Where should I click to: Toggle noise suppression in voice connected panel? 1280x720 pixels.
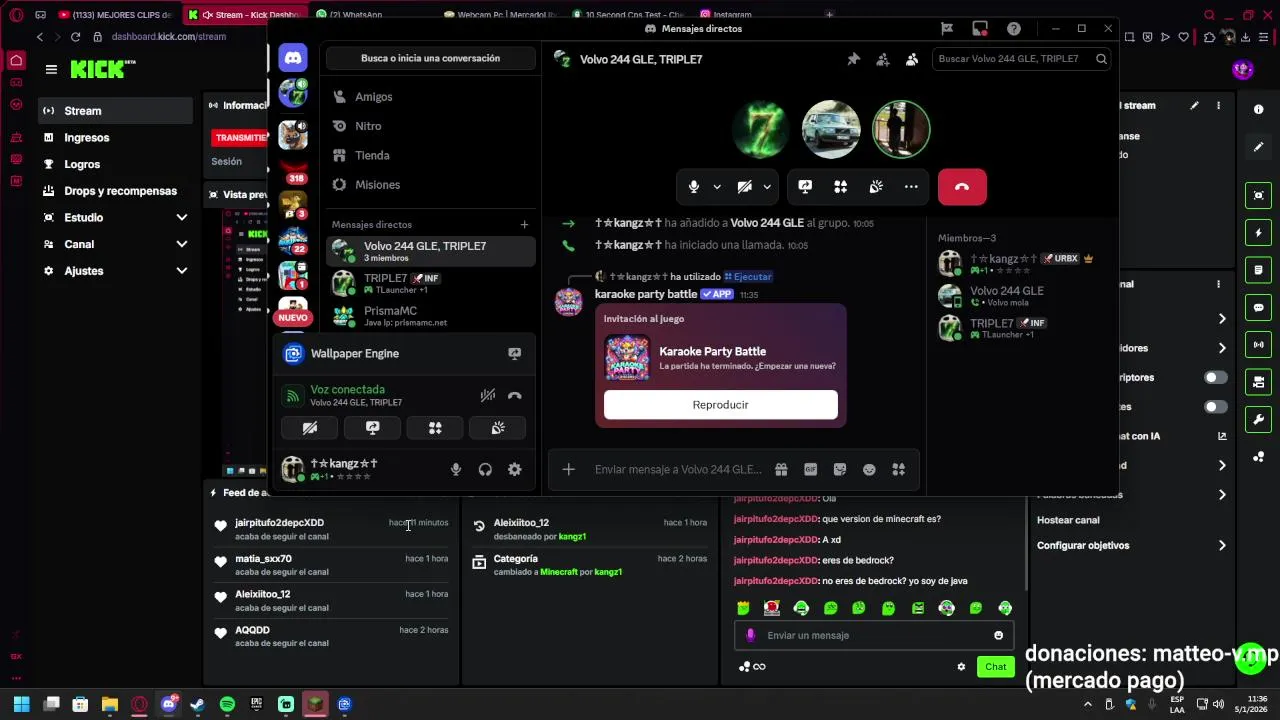pos(487,396)
